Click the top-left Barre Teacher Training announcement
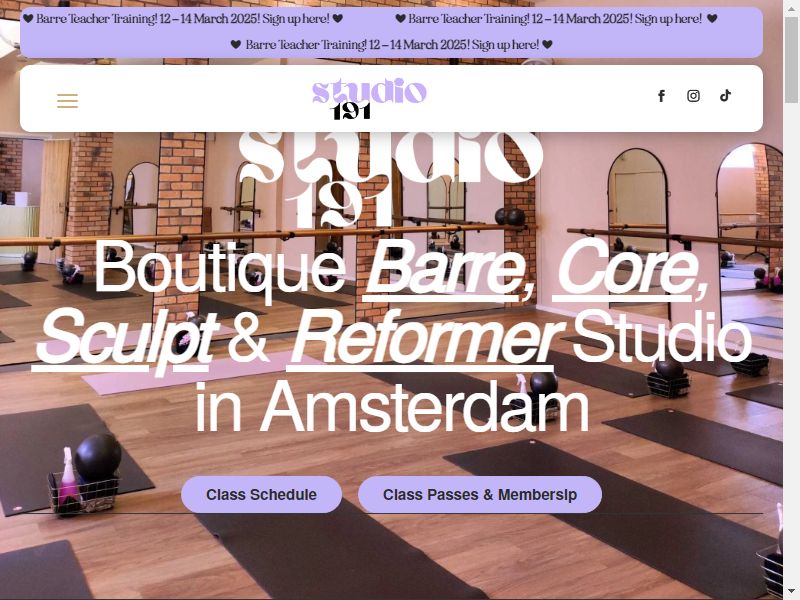Screen dimensions: 800x600 click(x=183, y=19)
